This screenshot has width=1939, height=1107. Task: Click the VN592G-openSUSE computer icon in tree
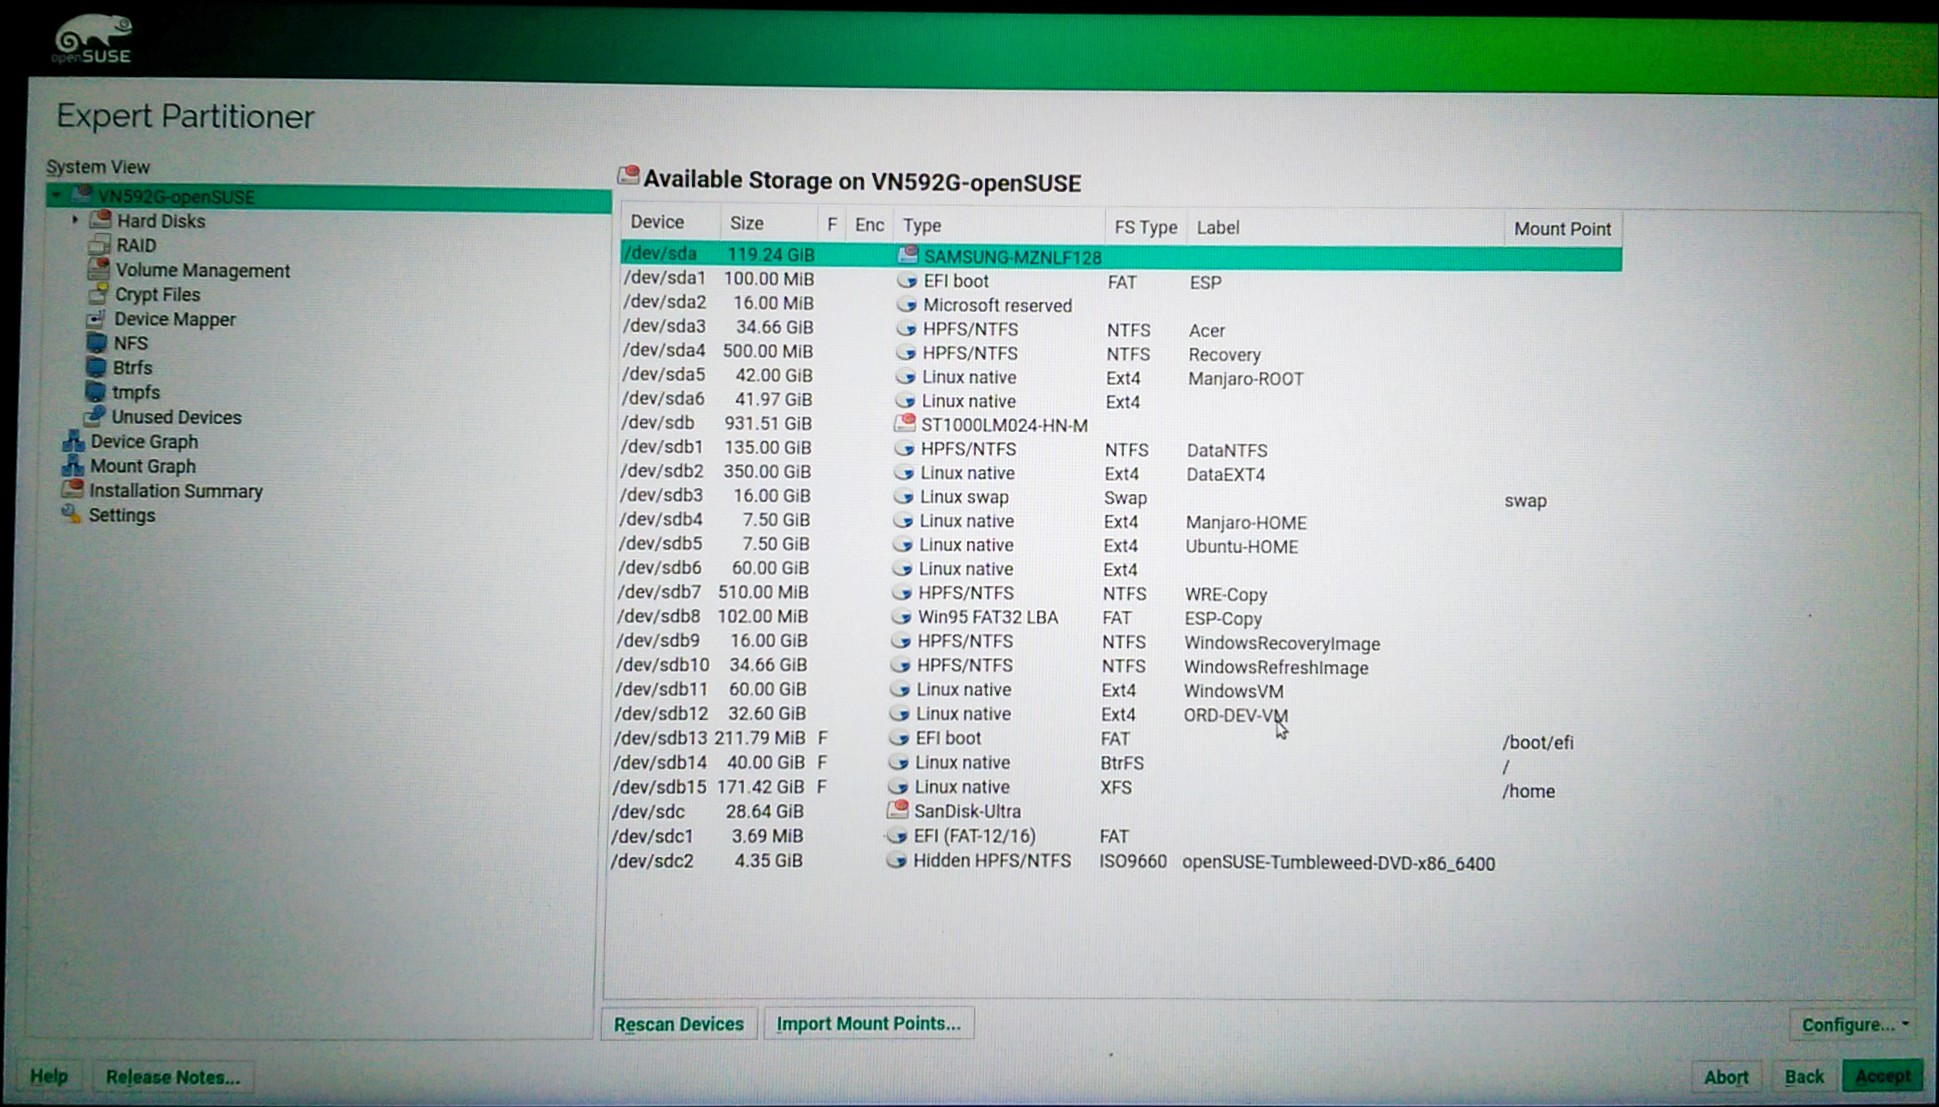click(82, 195)
